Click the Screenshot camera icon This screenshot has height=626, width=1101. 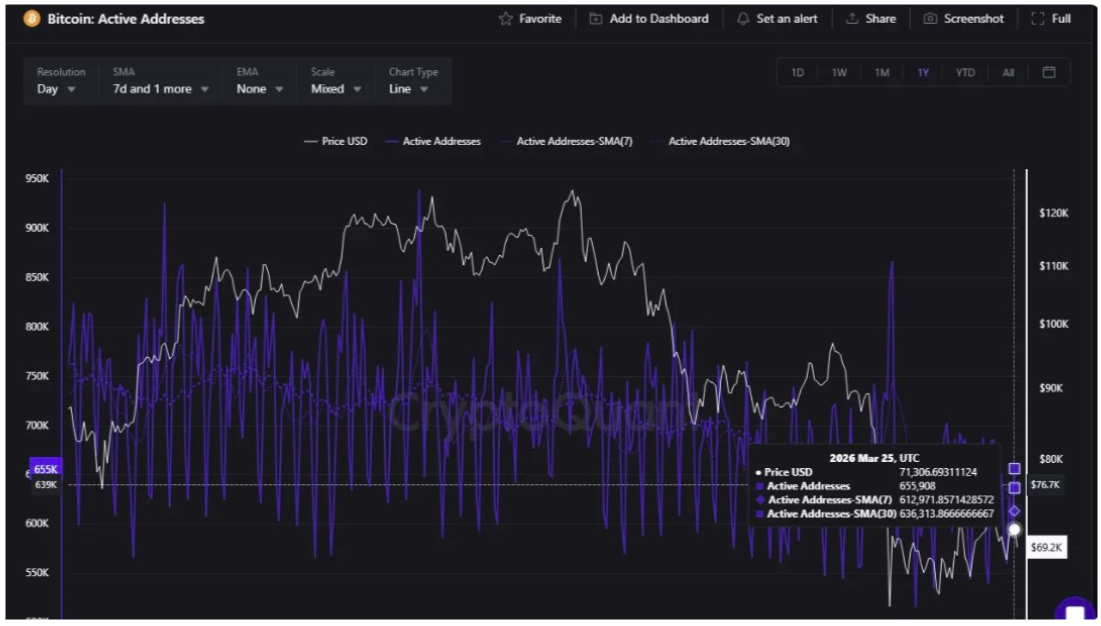tap(929, 18)
